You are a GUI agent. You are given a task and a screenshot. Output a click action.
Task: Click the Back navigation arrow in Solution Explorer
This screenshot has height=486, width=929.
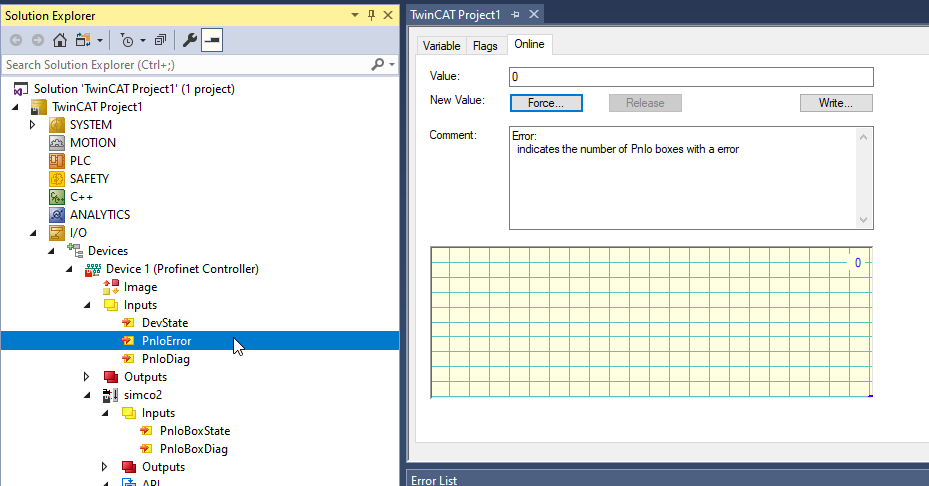click(x=16, y=40)
